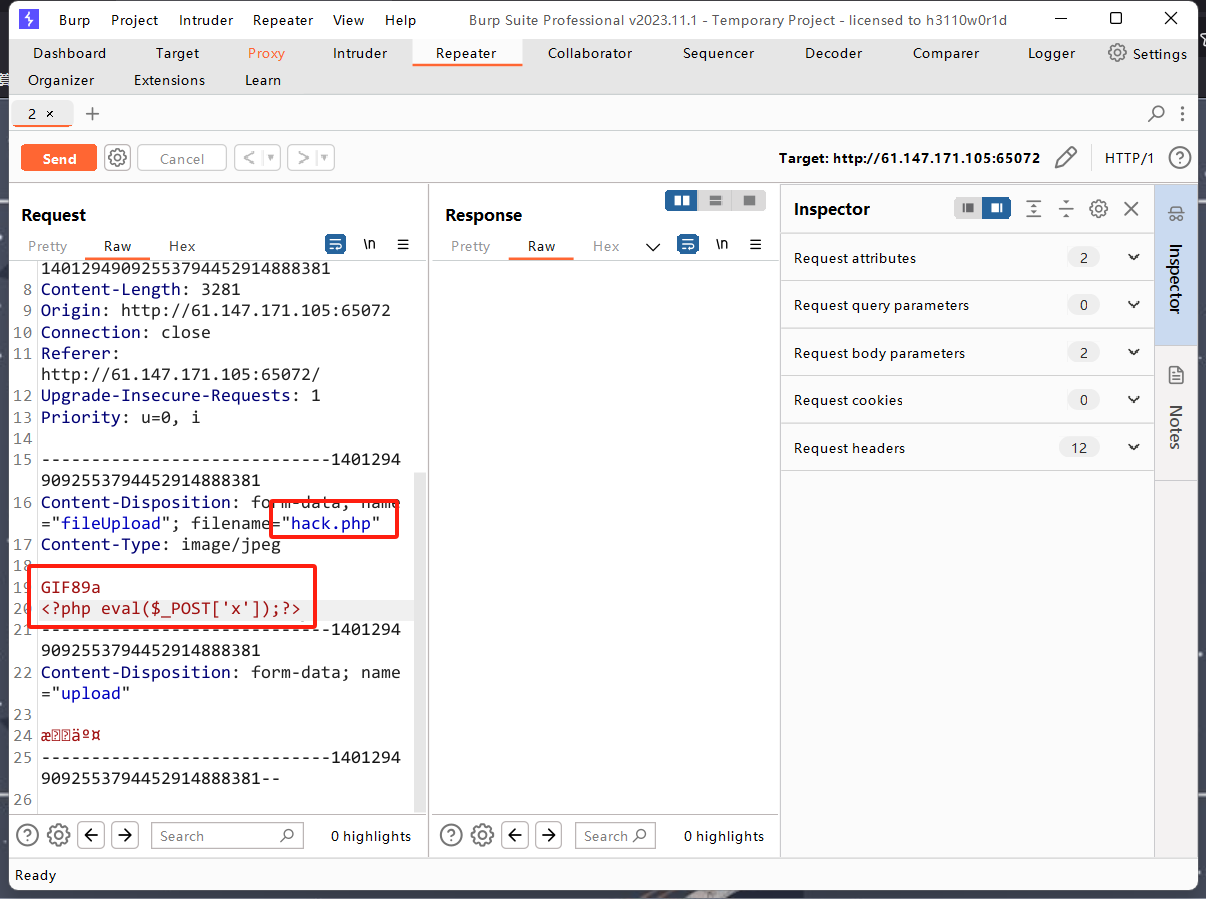This screenshot has width=1206, height=899.
Task: Expand all Inspector sections
Action: coord(1034,209)
